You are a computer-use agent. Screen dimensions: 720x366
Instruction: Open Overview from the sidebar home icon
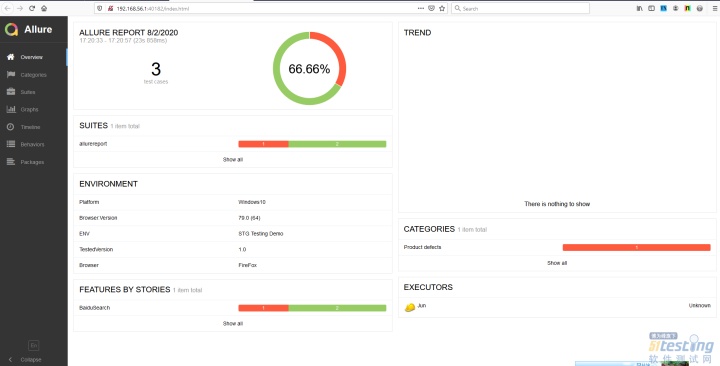coord(11,57)
